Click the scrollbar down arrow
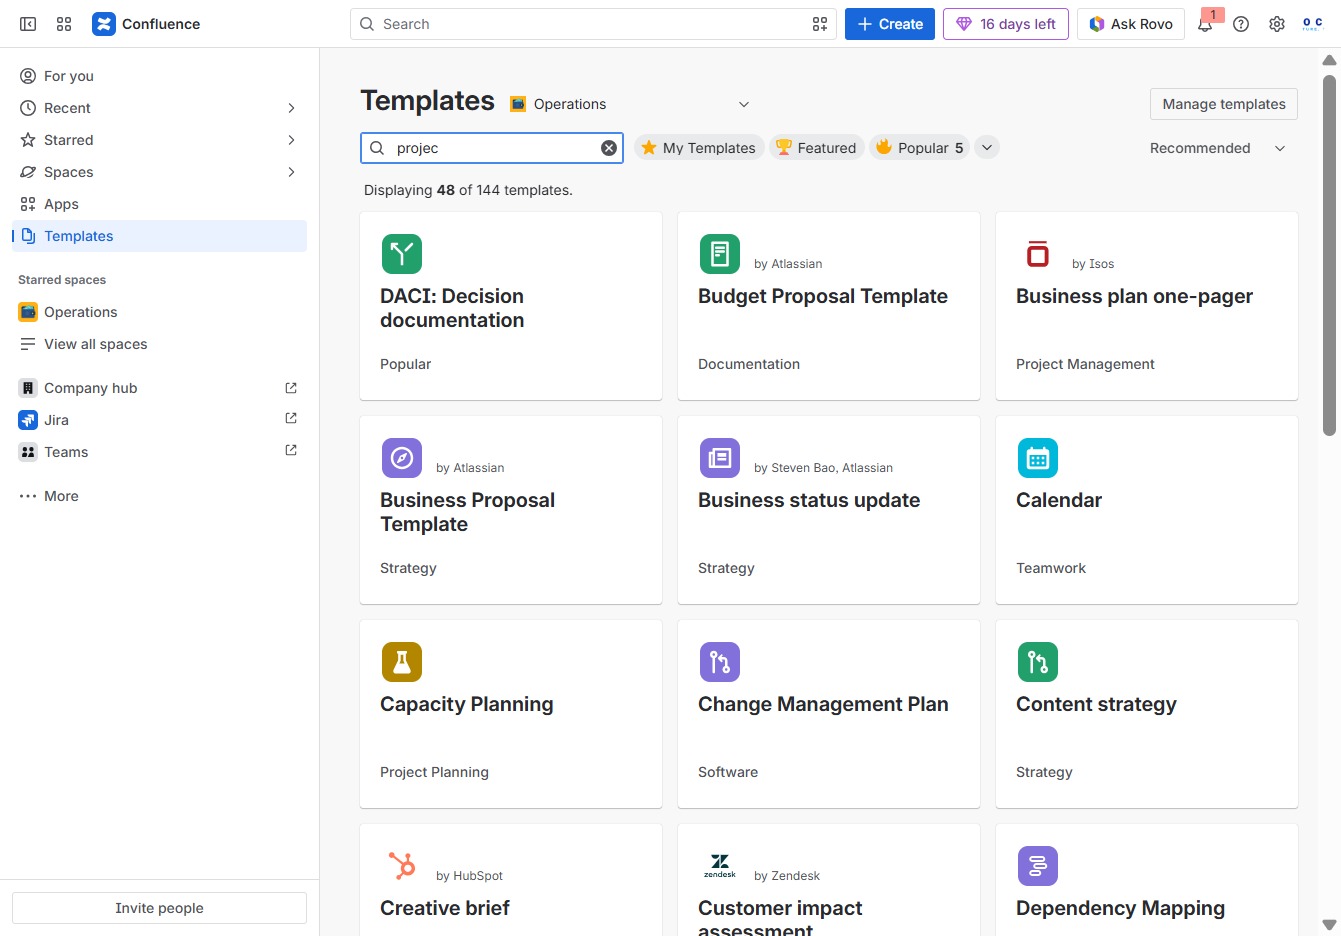The width and height of the screenshot is (1341, 936). tap(1329, 925)
